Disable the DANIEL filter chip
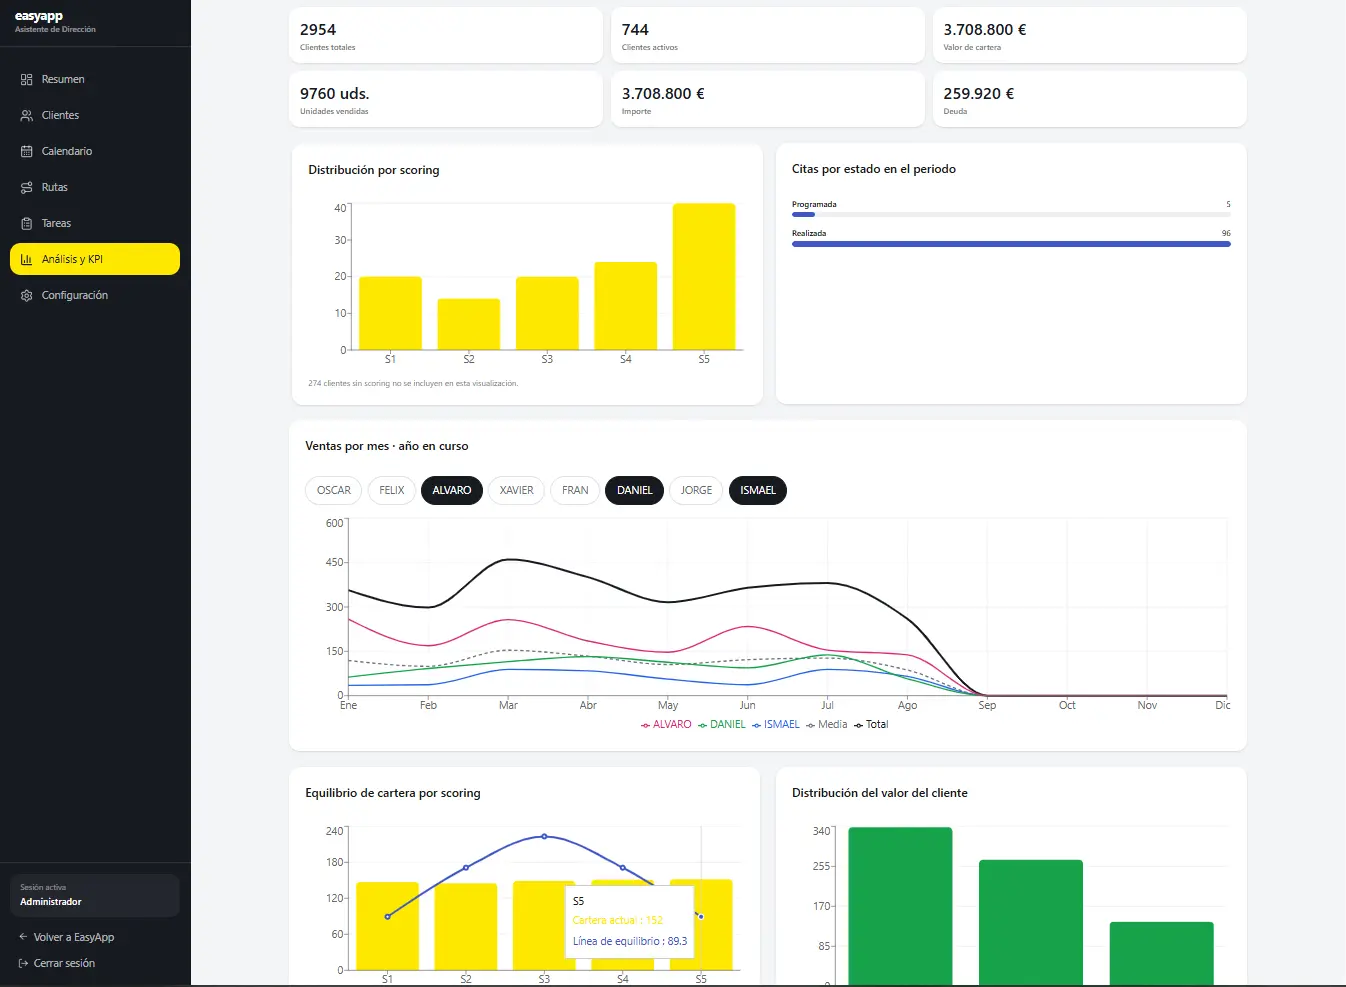 pos(635,490)
